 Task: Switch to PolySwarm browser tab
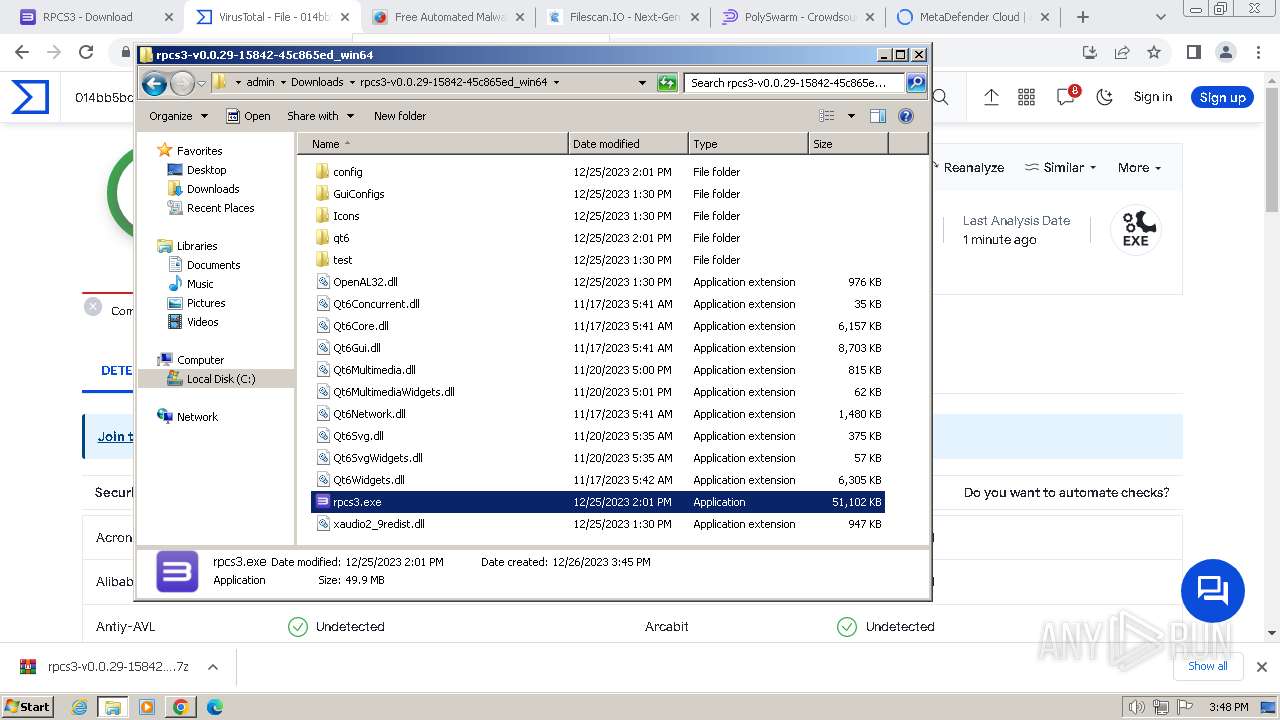click(x=798, y=17)
